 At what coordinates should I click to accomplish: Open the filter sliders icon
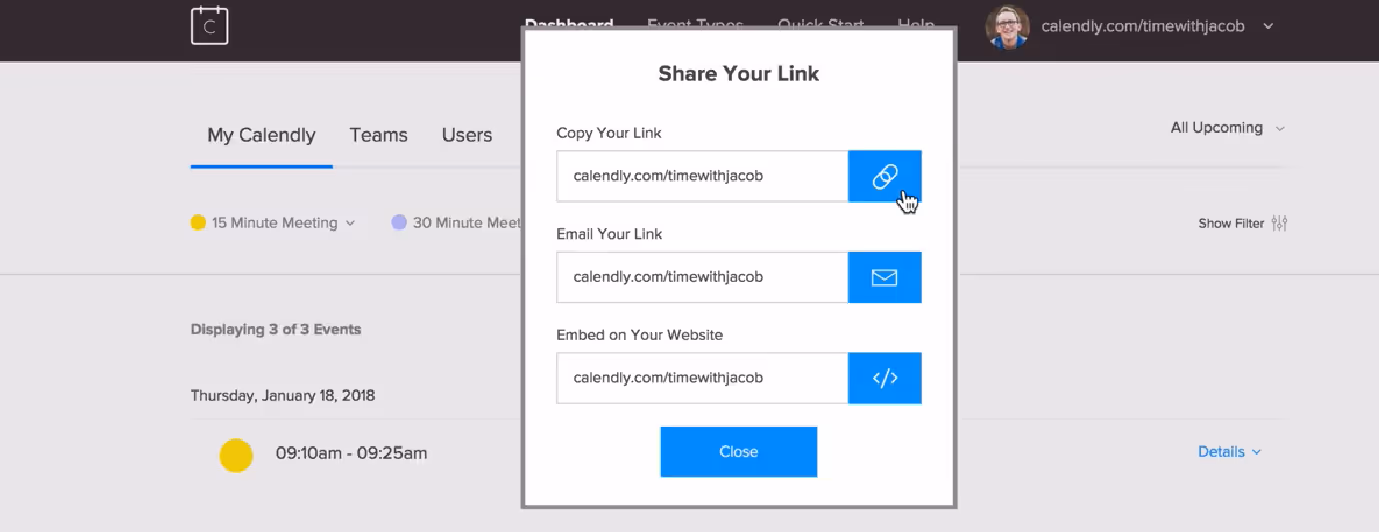coord(1279,223)
